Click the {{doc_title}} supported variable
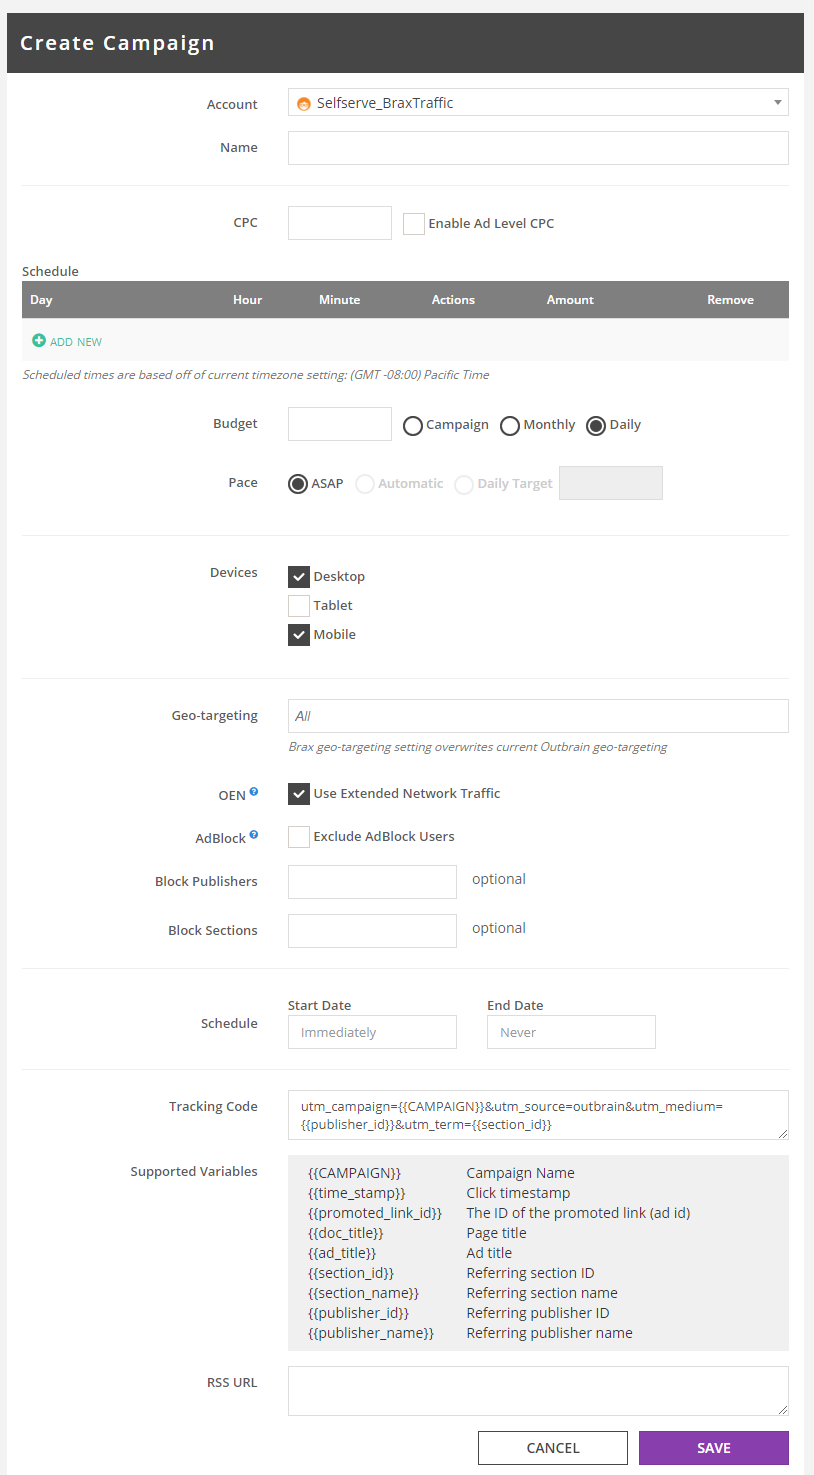Screen dimensions: 814x1475 click(346, 1233)
